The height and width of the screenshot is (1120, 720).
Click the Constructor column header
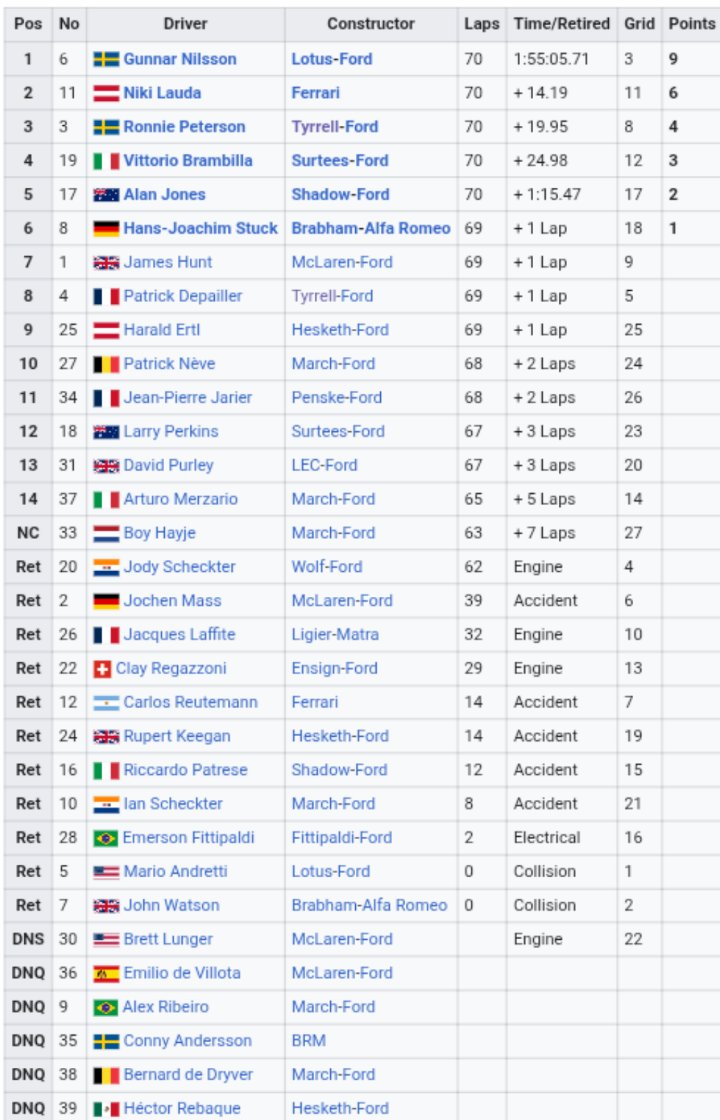coord(371,24)
